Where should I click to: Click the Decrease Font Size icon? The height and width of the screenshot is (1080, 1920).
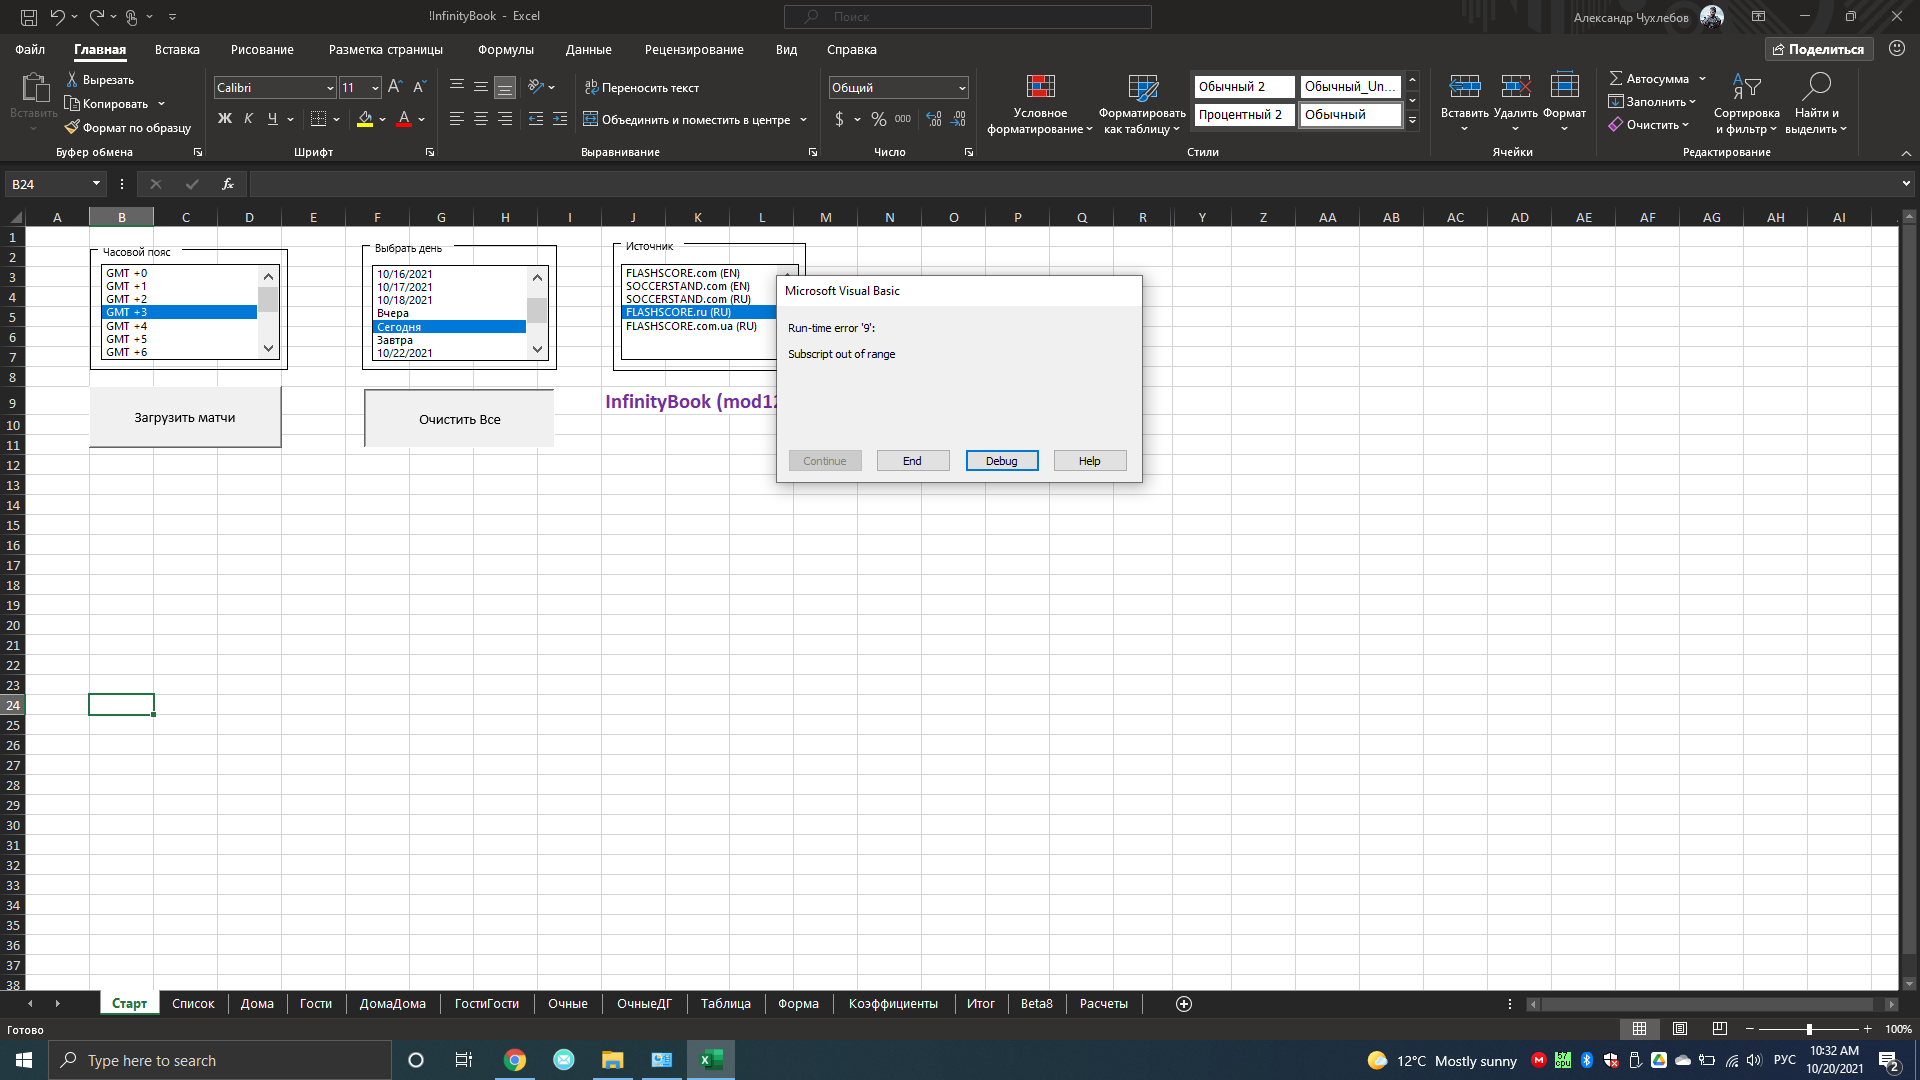coord(420,88)
